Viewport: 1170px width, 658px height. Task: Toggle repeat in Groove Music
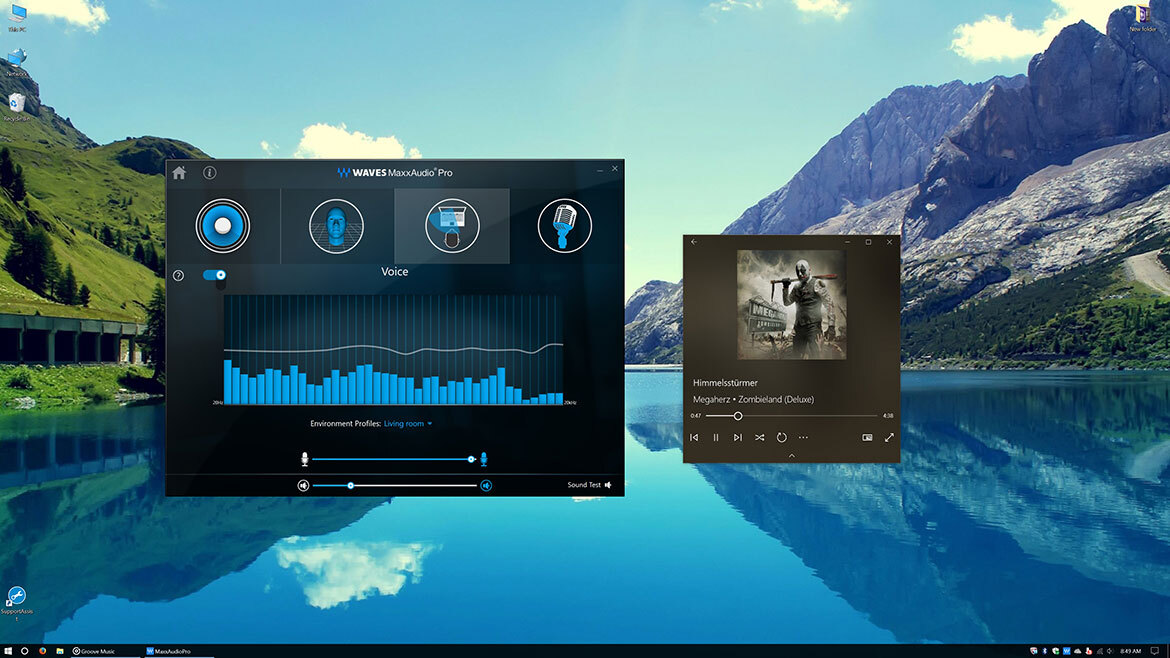[x=781, y=438]
